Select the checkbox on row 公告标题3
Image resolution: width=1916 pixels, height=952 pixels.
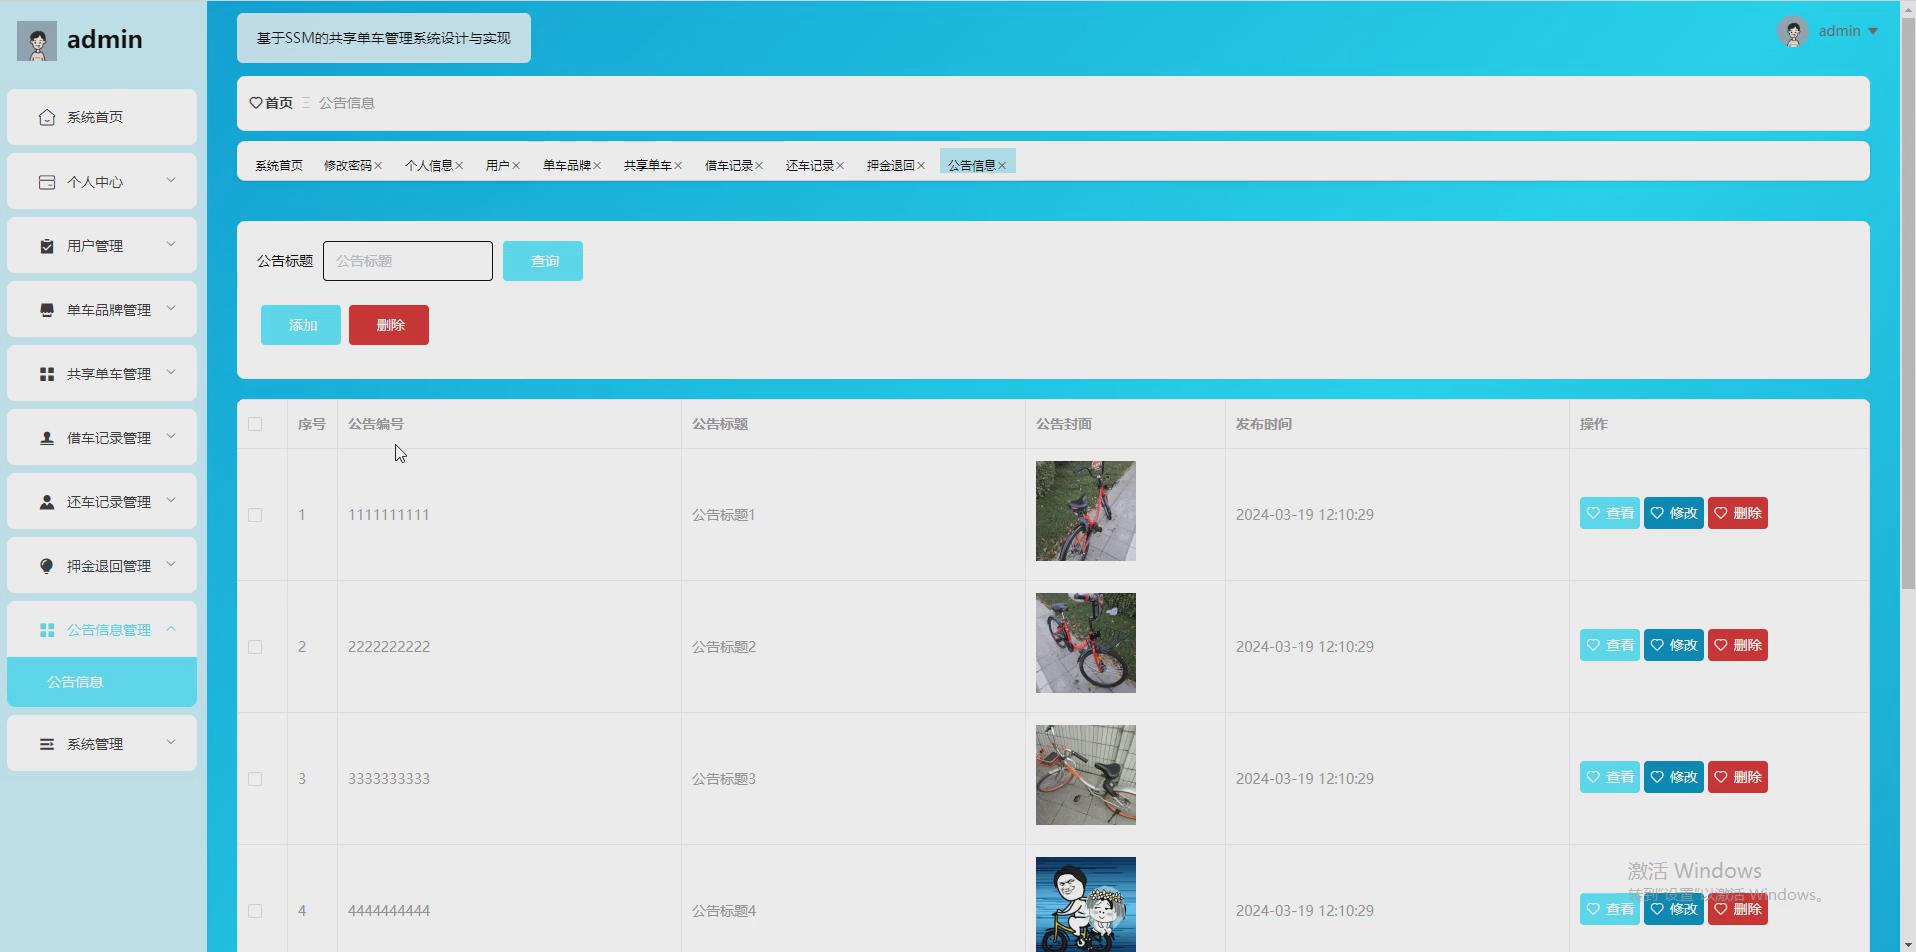[255, 778]
